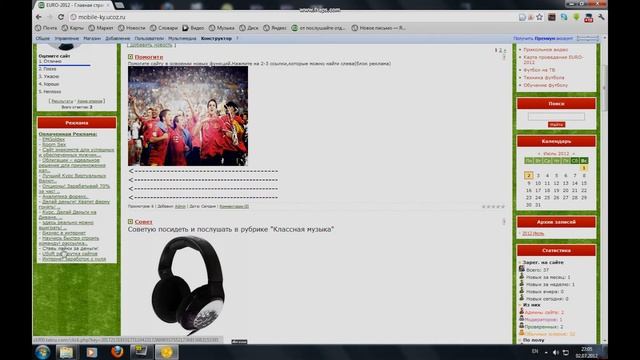Open the Маркет bookmark

coord(101,28)
